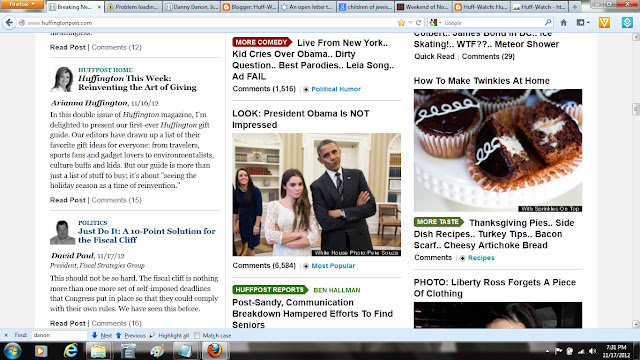This screenshot has height=360, width=640.
Task: Switch to children of jewis tab
Action: coord(365,7)
